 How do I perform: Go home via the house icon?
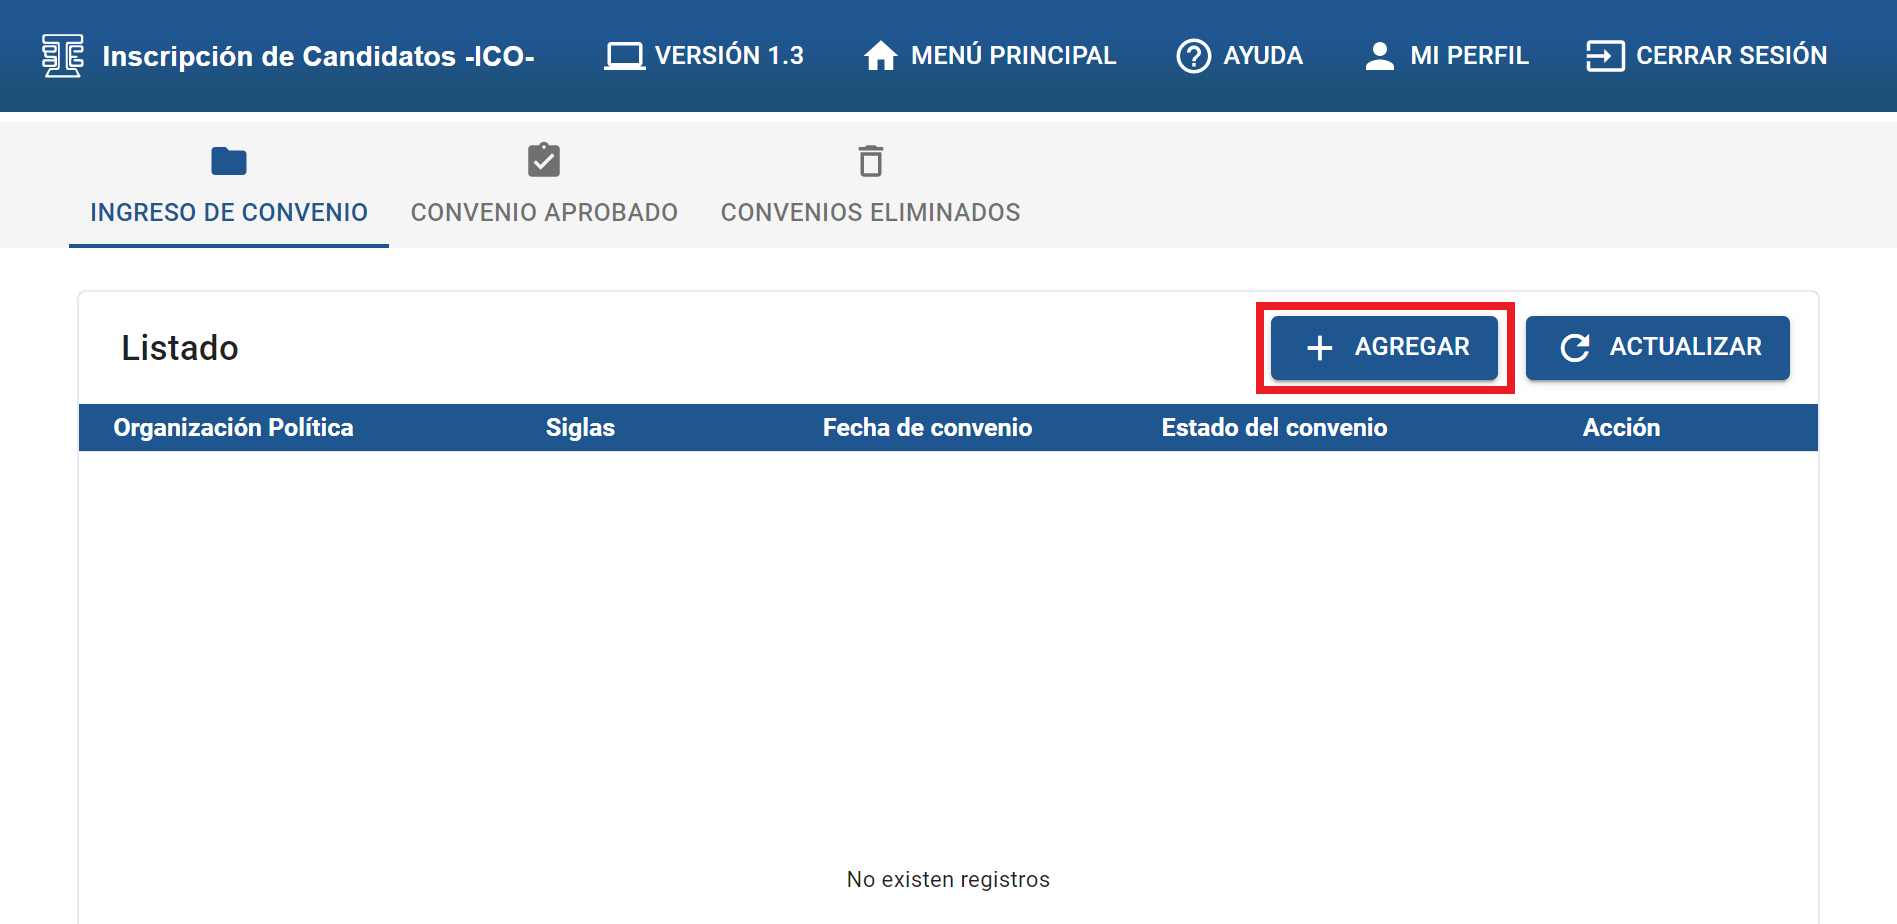(x=880, y=56)
